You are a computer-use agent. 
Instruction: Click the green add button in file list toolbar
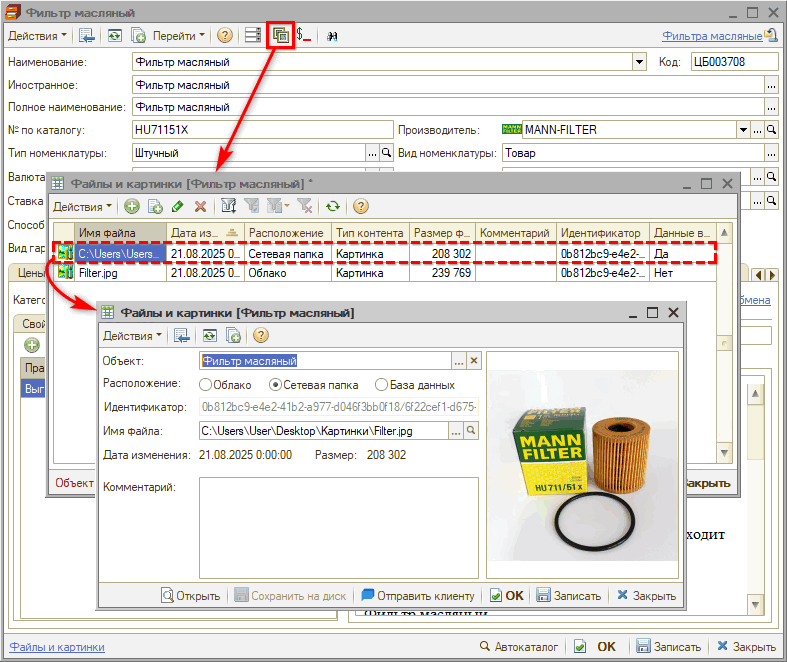tap(131, 206)
